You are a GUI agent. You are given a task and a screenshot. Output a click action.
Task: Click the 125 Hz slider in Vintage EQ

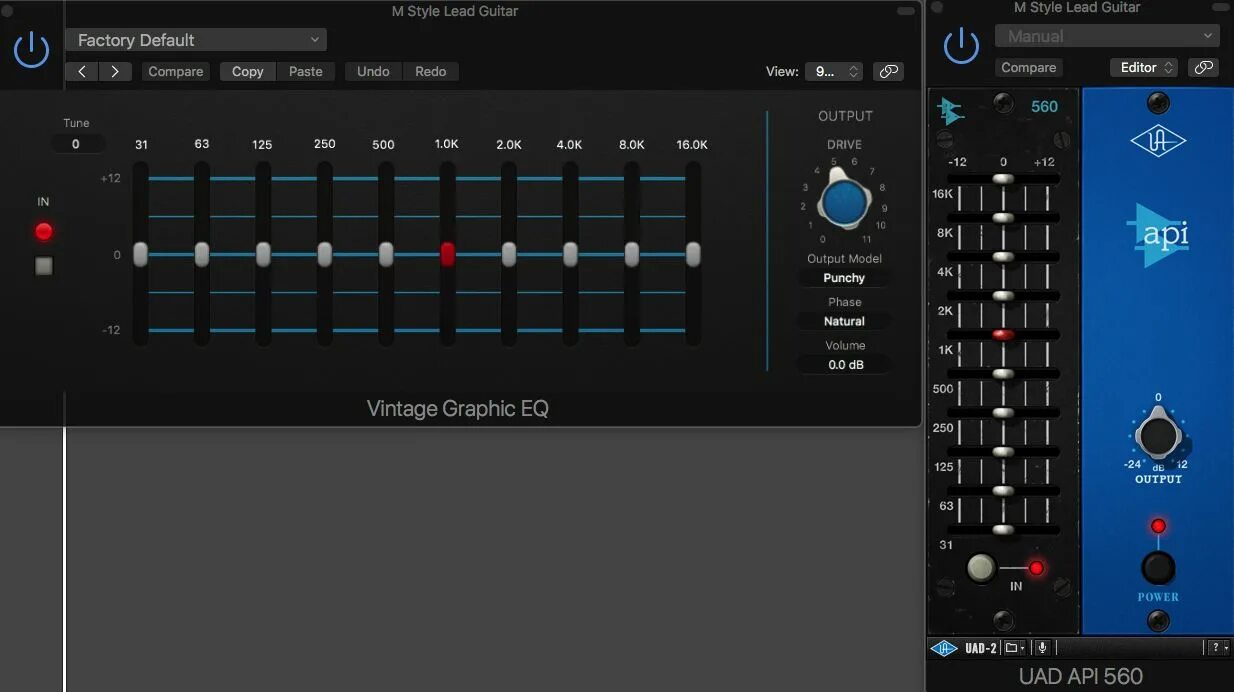263,254
